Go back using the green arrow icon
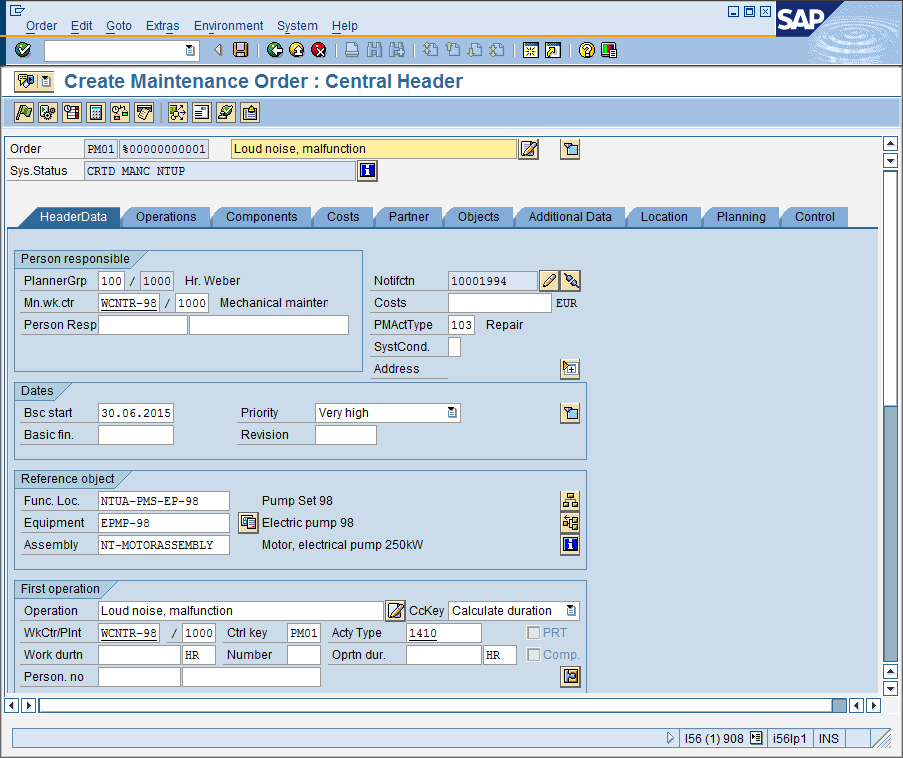The image size is (903, 758). click(x=275, y=50)
